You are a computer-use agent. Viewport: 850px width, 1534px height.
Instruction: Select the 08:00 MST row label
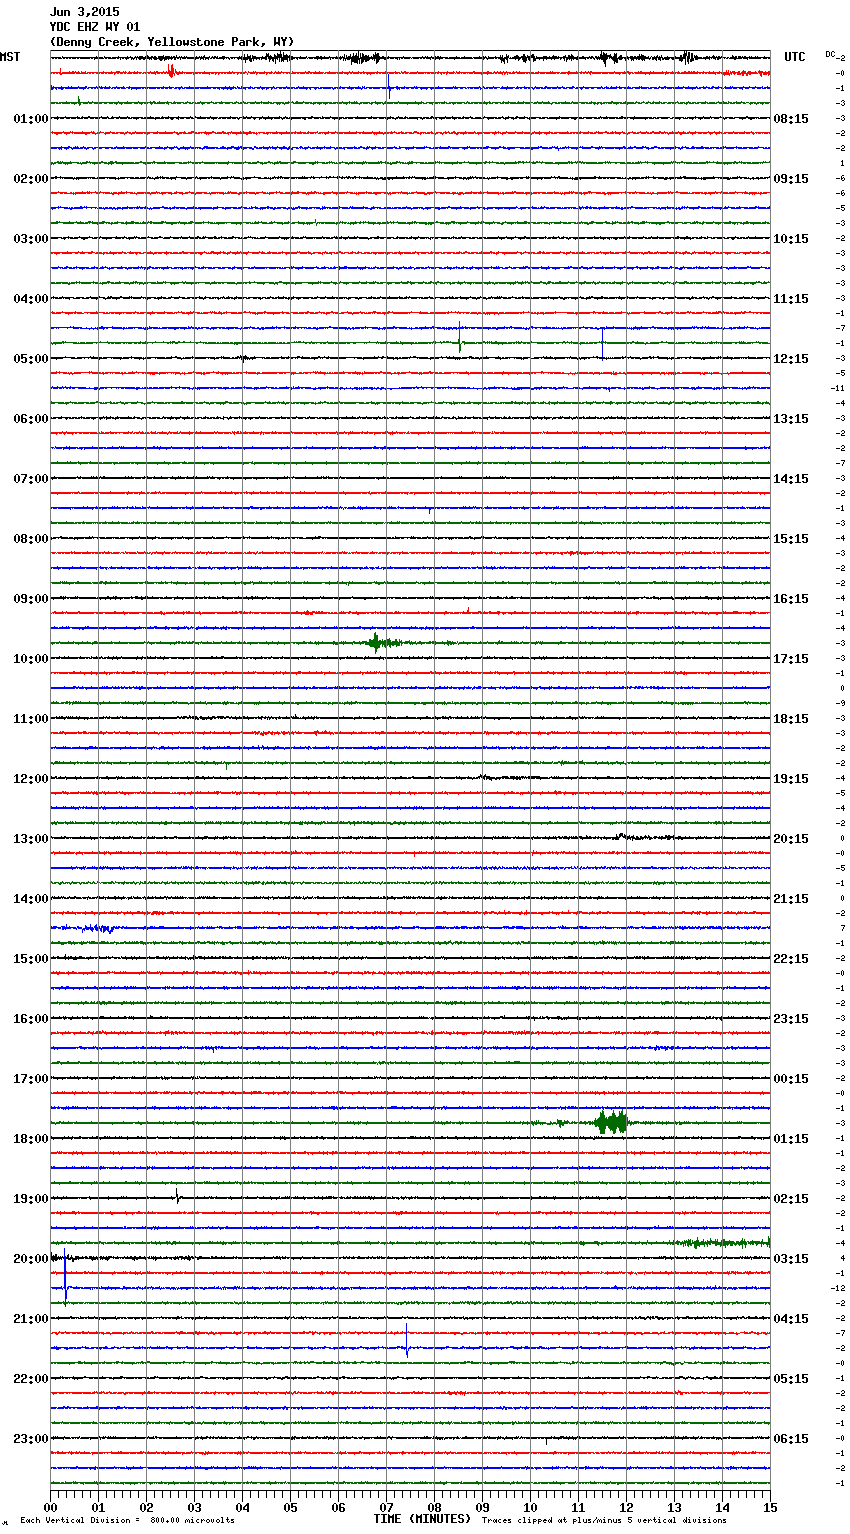[x=31, y=539]
